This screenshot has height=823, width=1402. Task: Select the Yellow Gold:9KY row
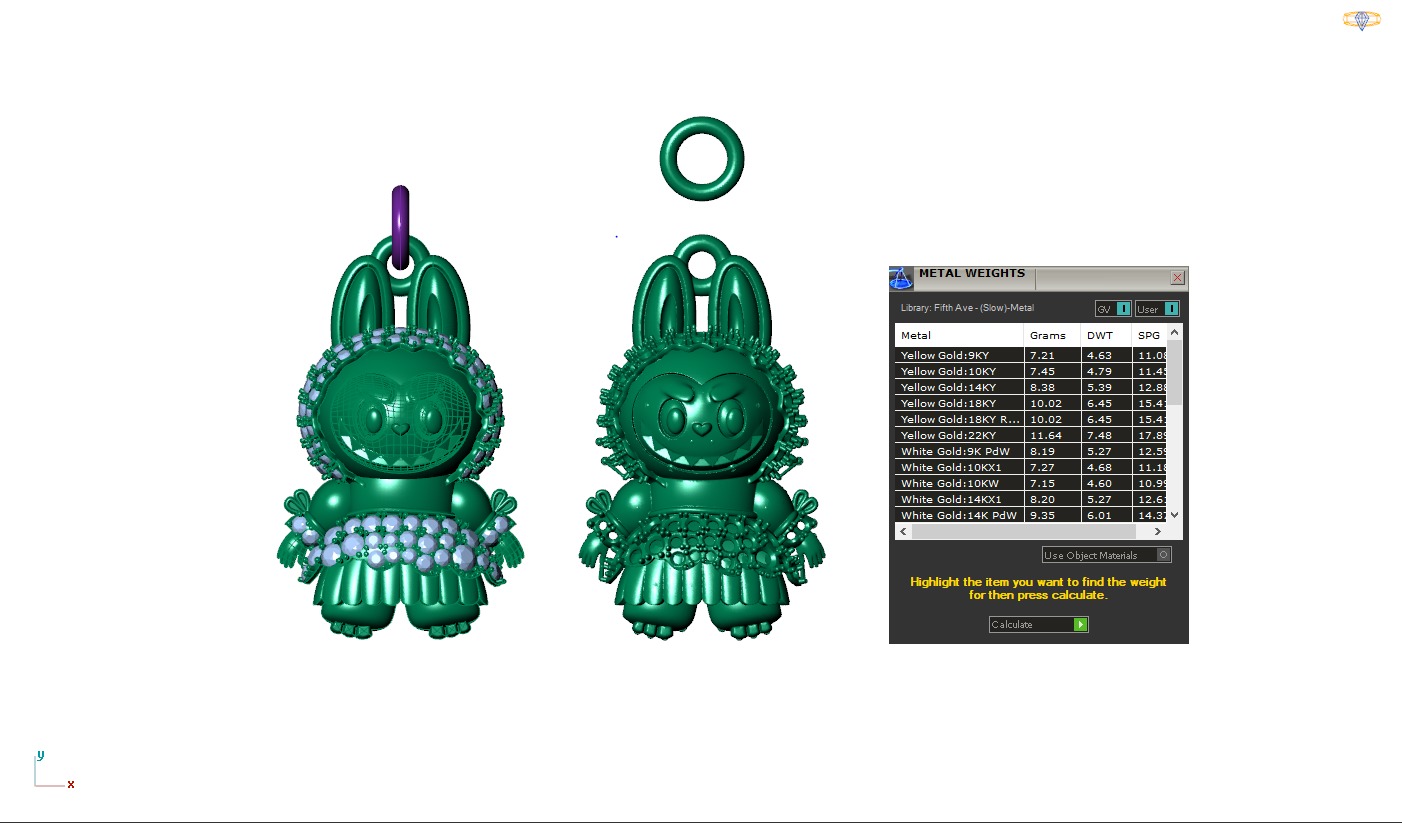[1031, 355]
